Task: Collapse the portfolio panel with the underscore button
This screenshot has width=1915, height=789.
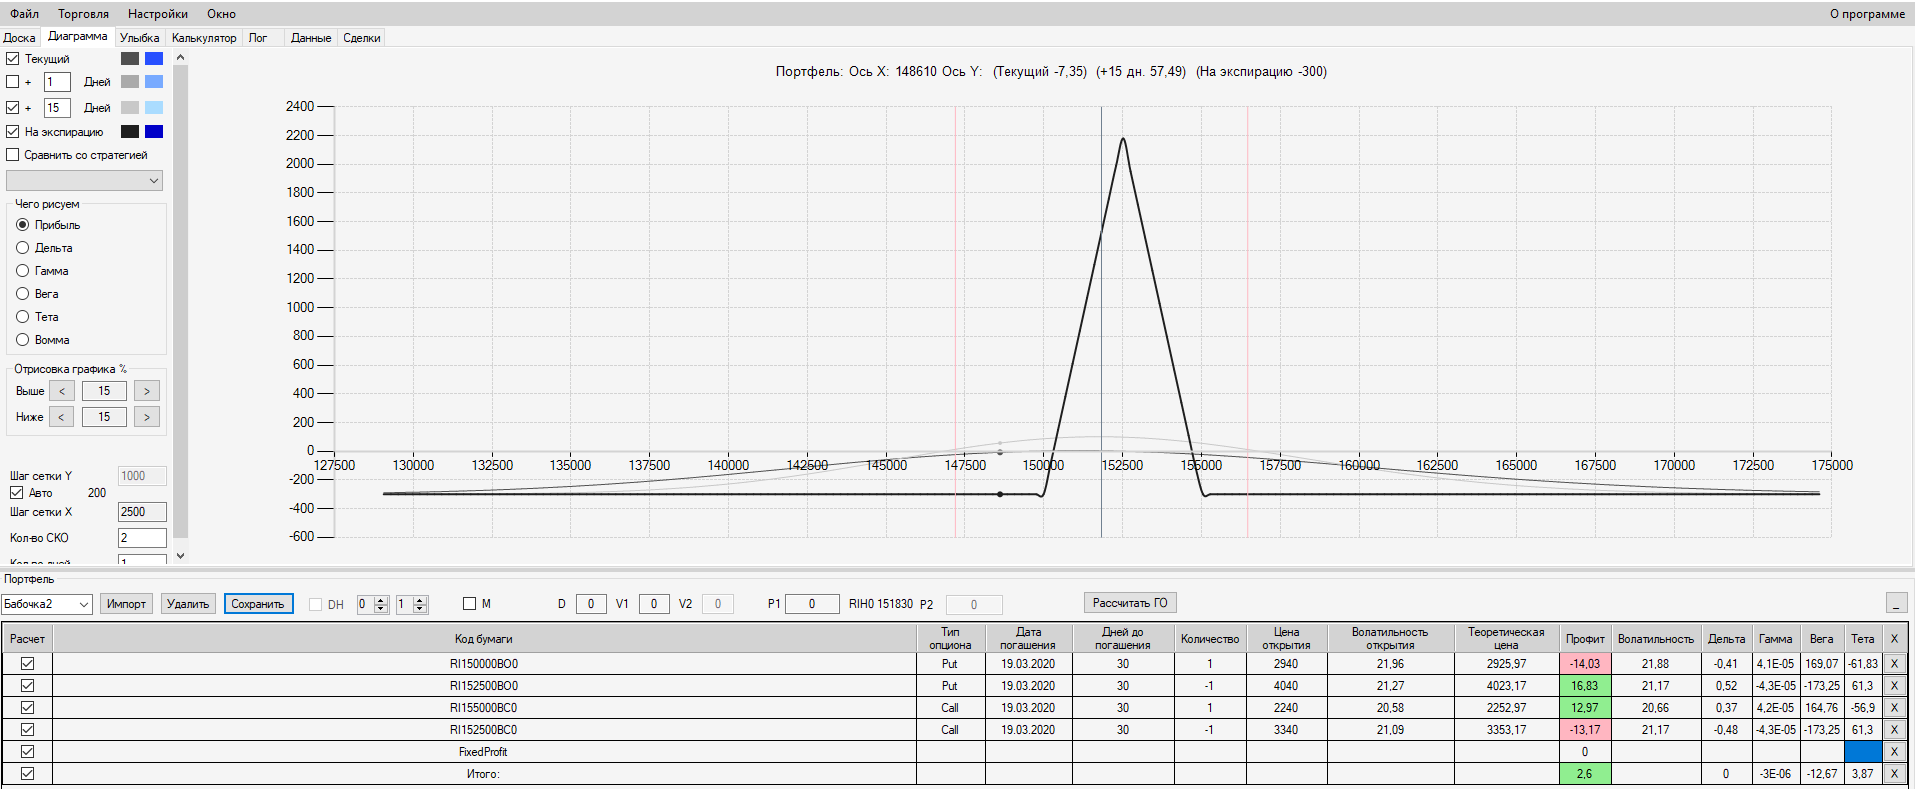Action: tap(1896, 603)
